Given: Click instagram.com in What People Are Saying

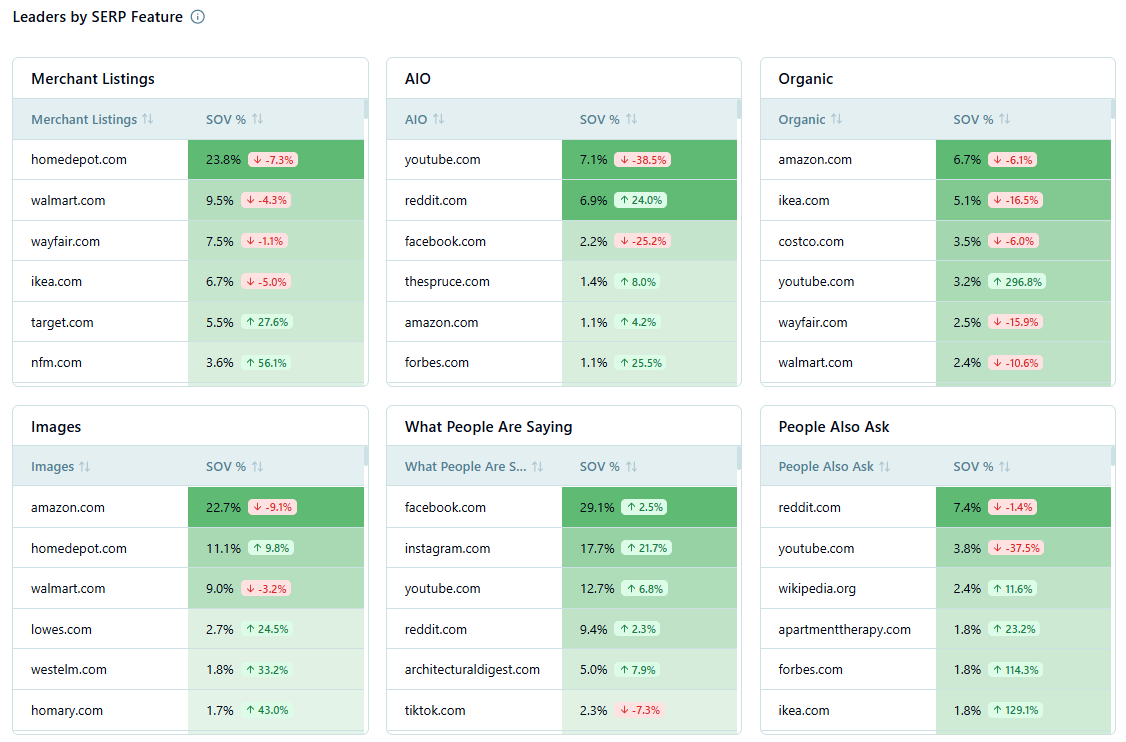Looking at the screenshot, I should click(447, 548).
